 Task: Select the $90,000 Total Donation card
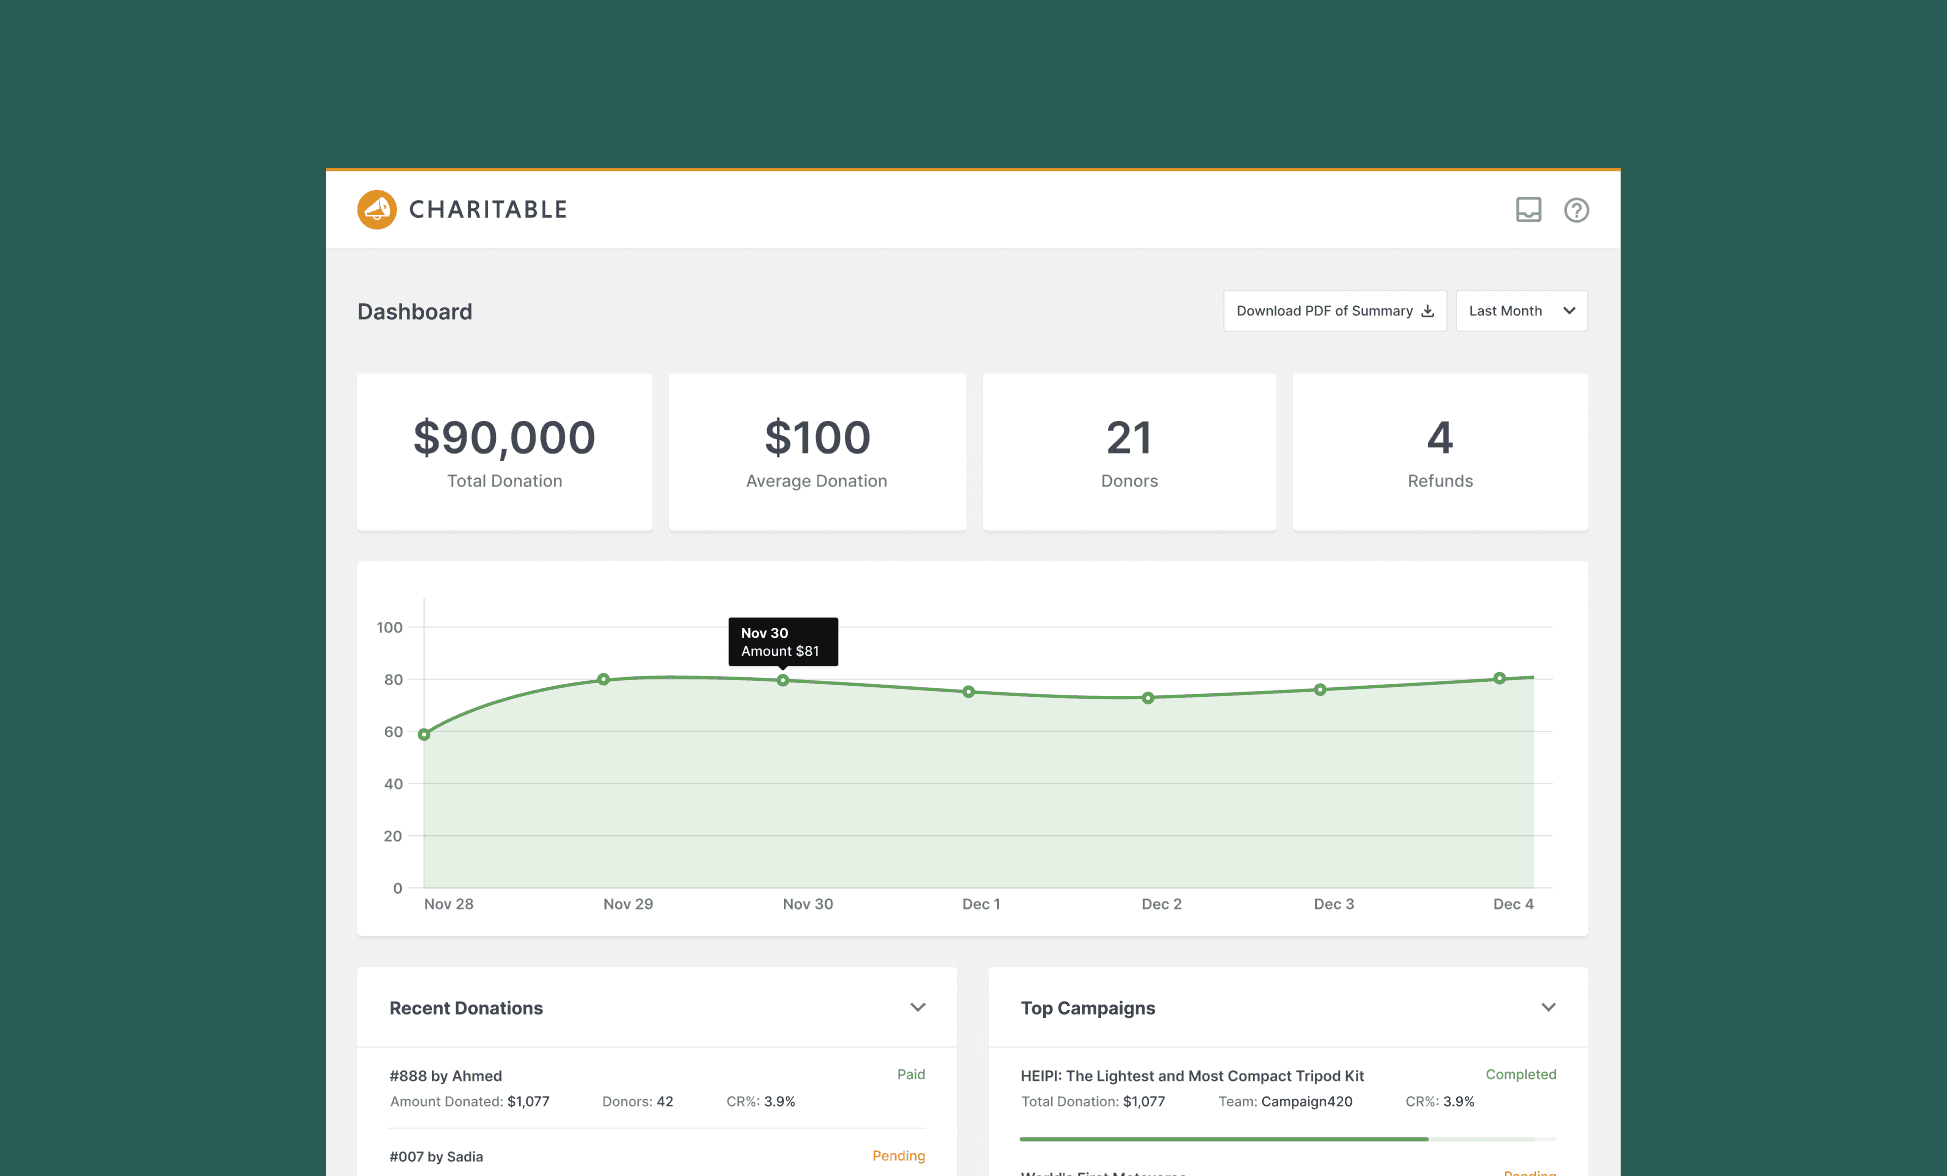(x=504, y=452)
